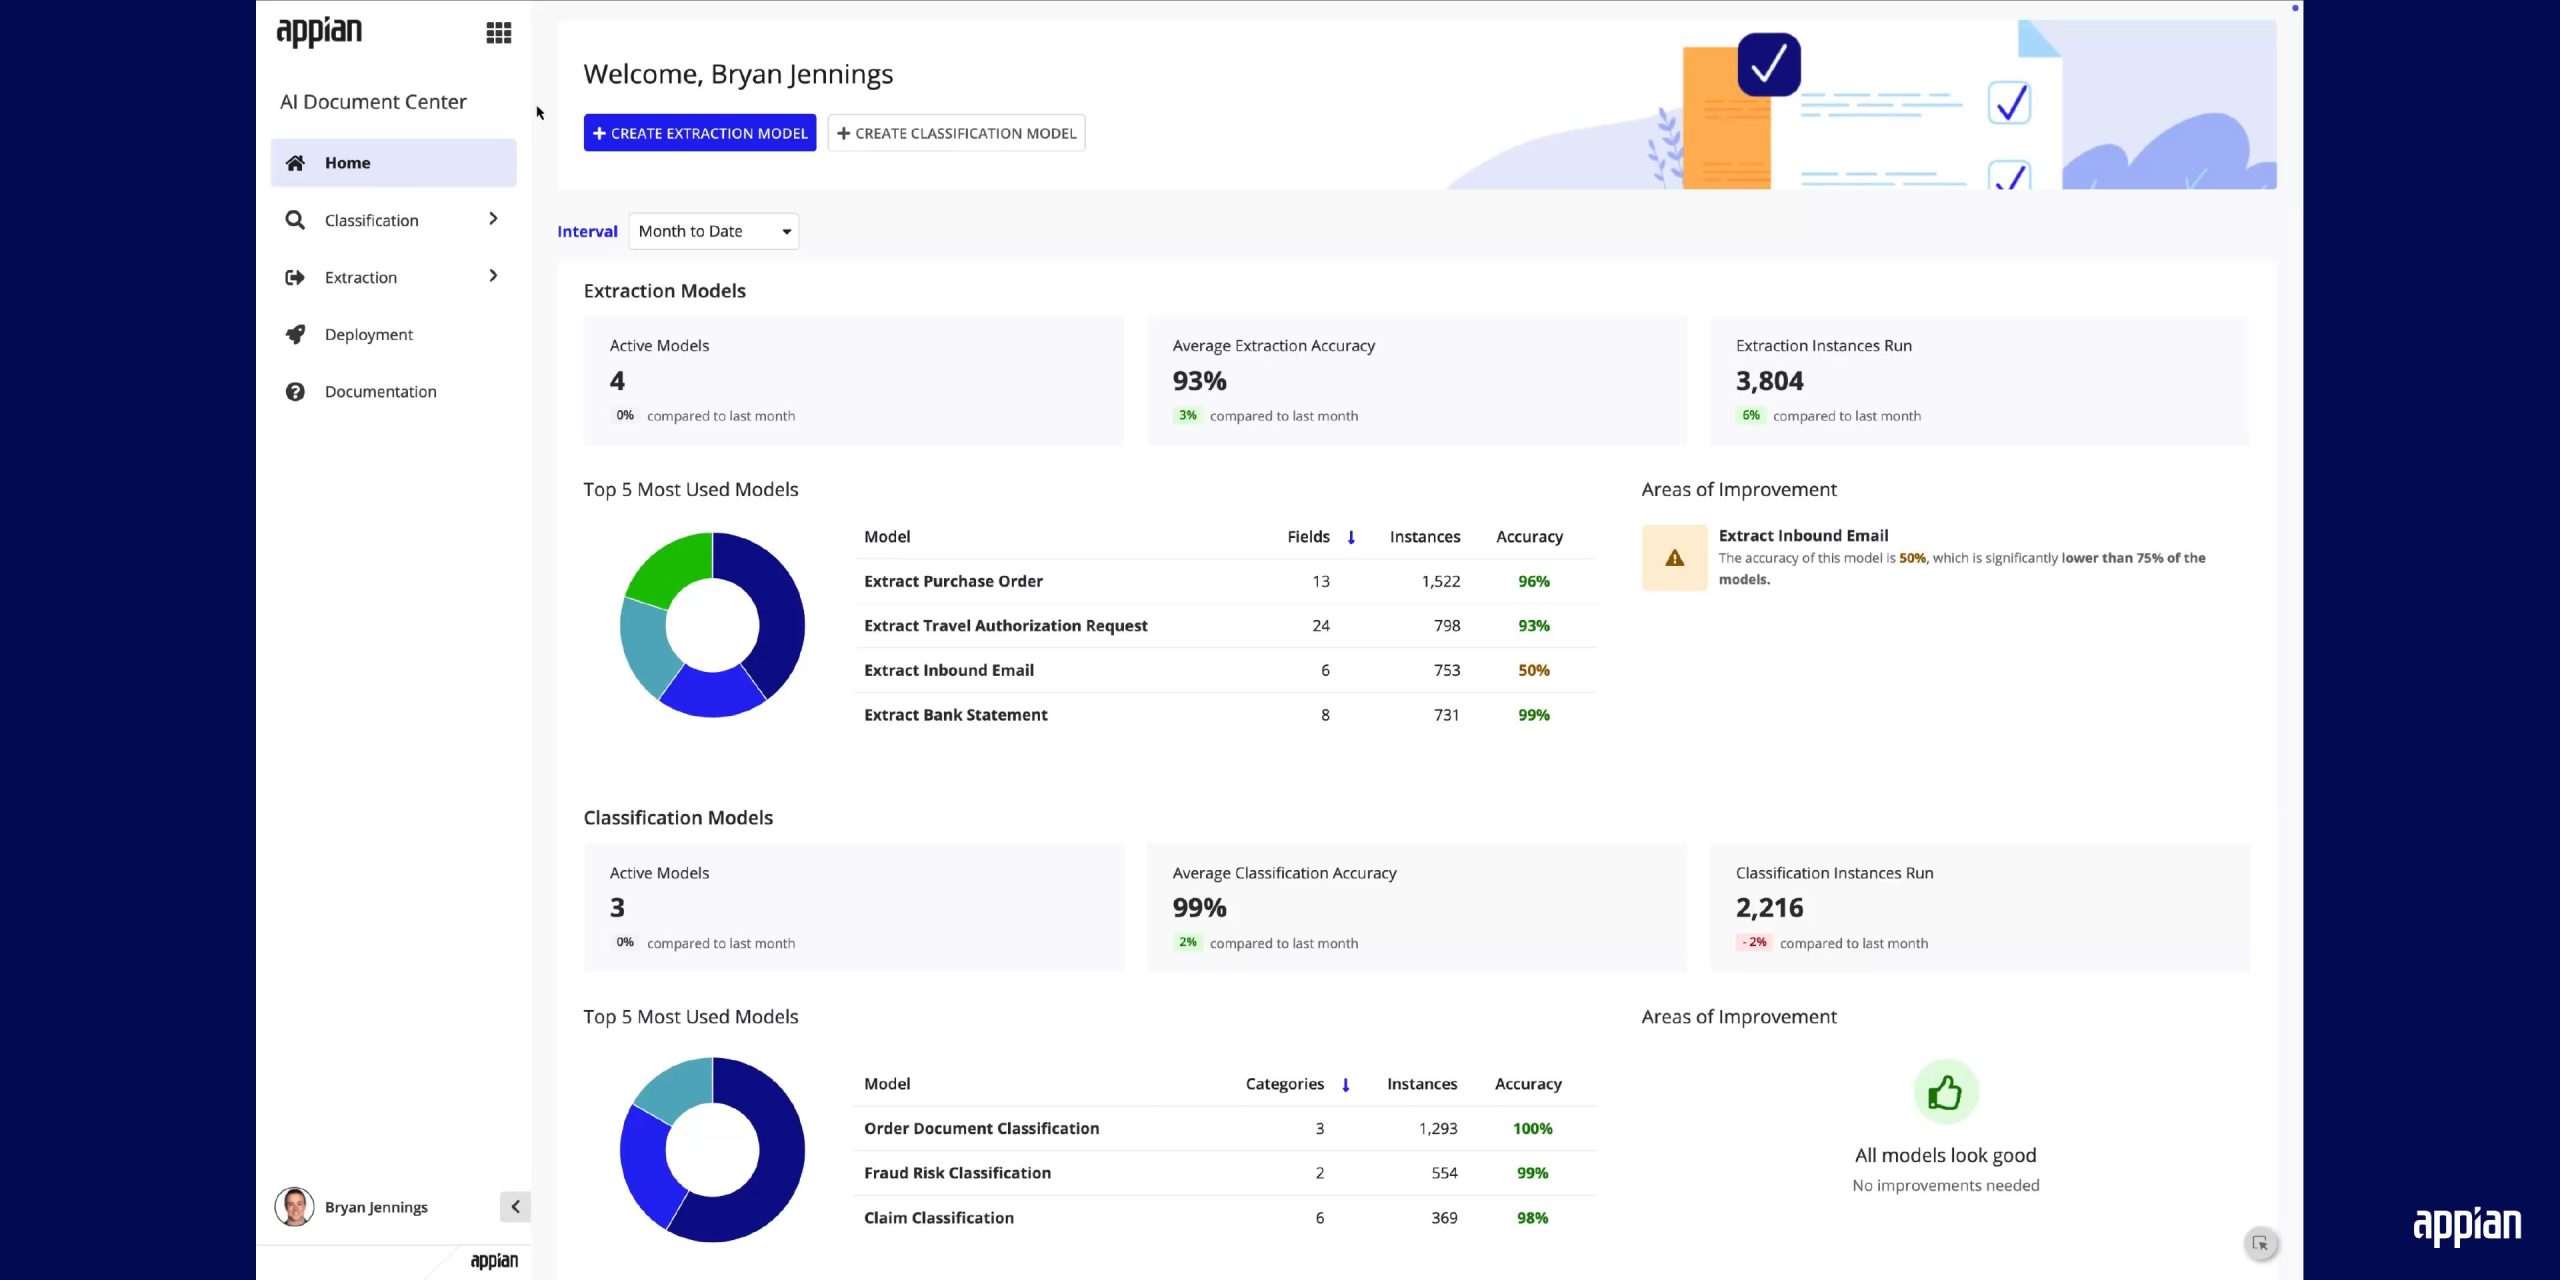Select Documentation in the sidebar menu
Viewport: 2560px width, 1280px height.
(x=380, y=391)
